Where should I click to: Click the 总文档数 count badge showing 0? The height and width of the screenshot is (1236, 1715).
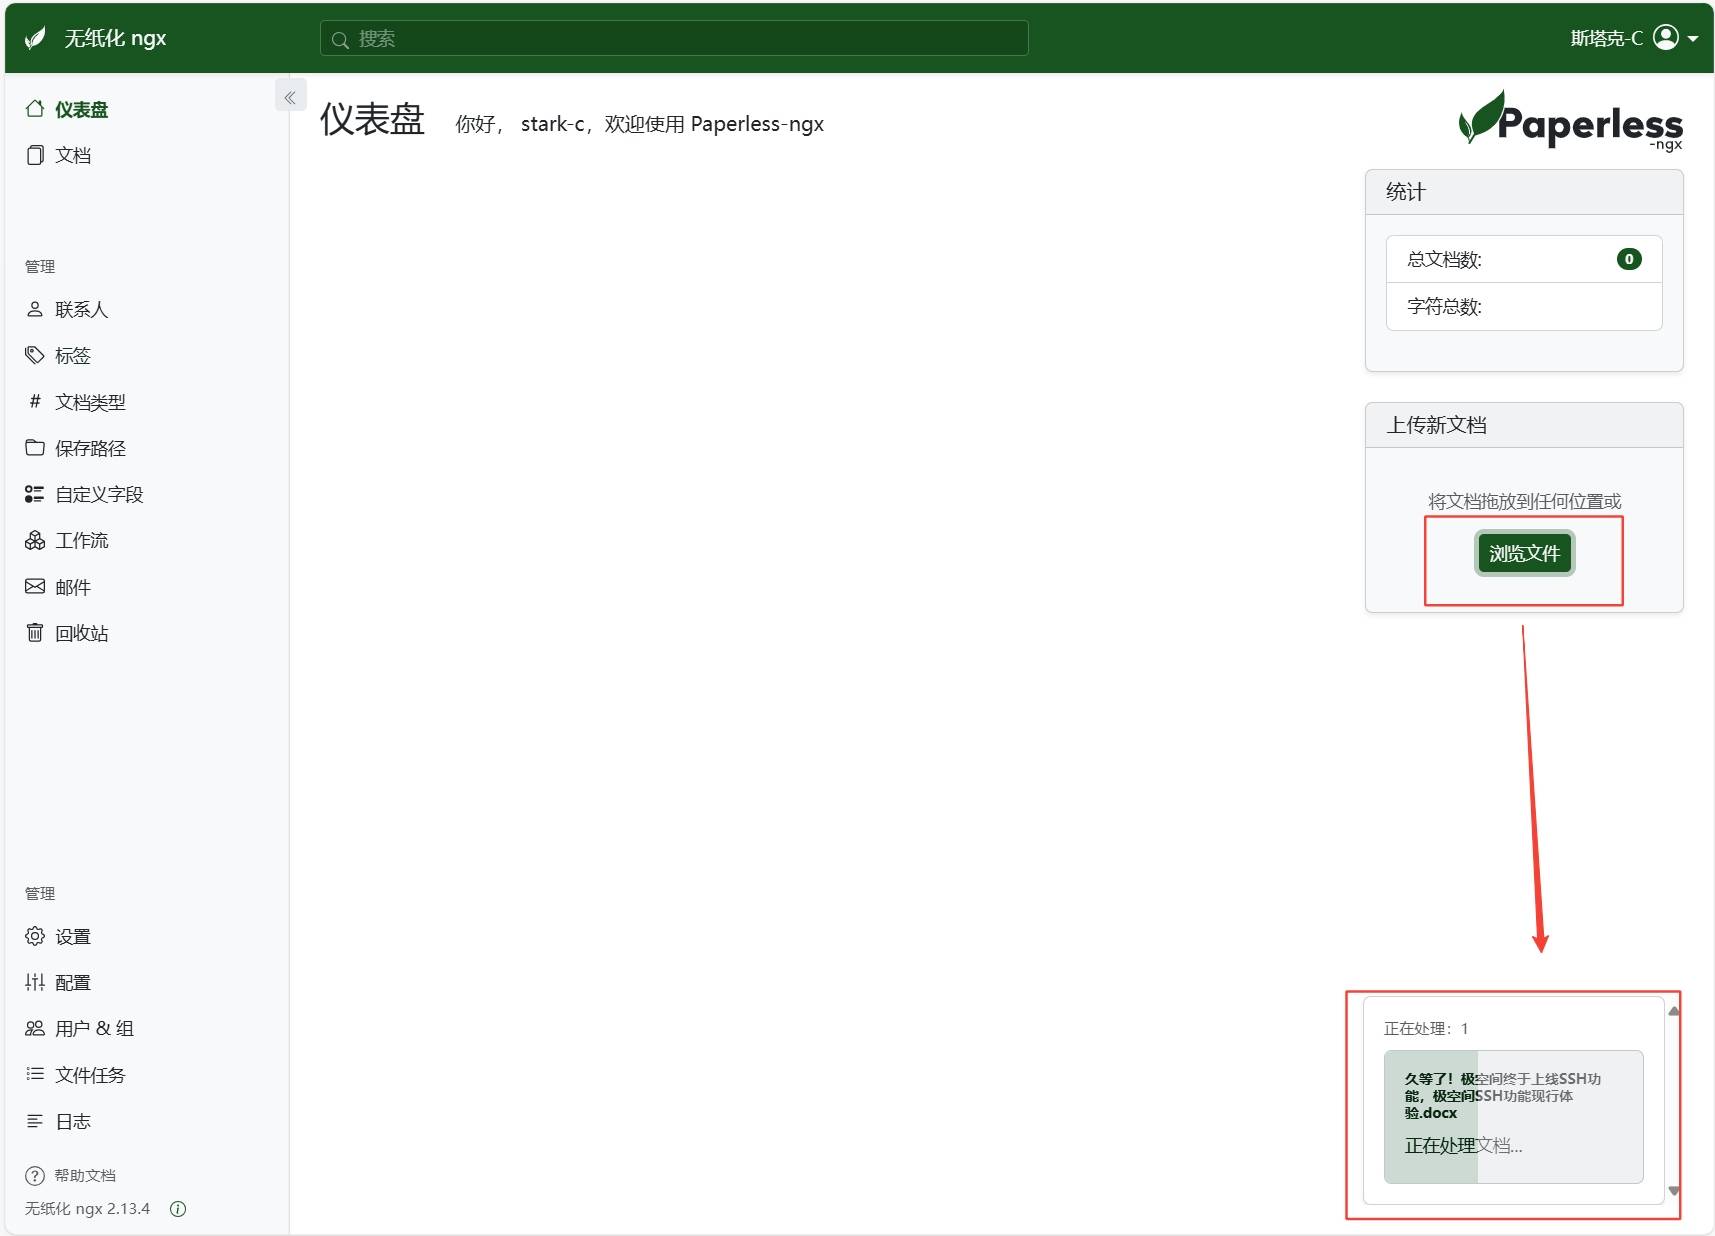[1629, 259]
